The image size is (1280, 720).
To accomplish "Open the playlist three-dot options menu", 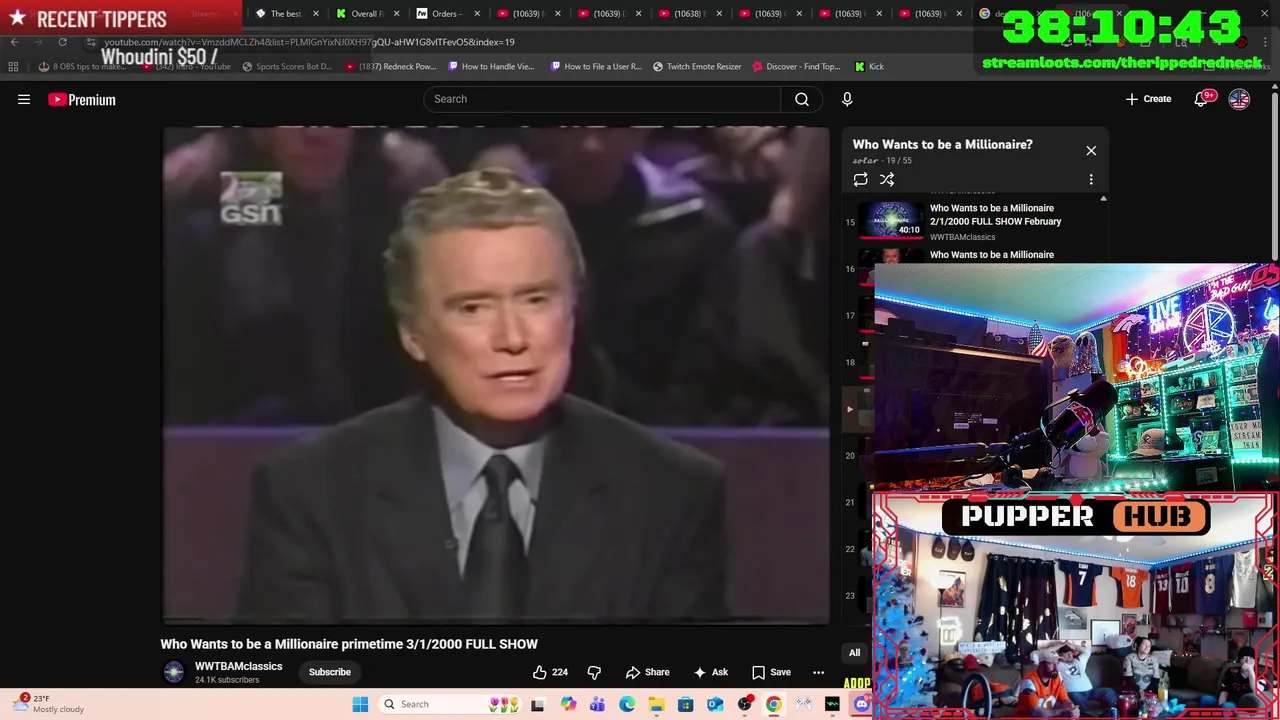I will pyautogui.click(x=1091, y=180).
